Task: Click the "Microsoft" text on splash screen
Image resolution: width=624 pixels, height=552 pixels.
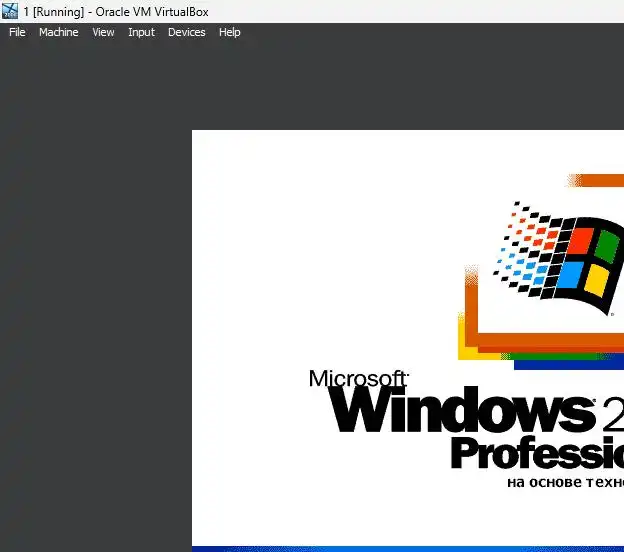Action: [x=358, y=378]
